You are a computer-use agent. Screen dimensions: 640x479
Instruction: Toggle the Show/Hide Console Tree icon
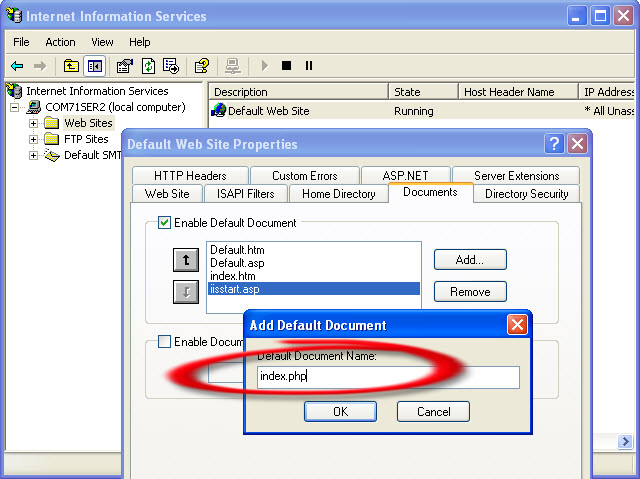tap(95, 66)
